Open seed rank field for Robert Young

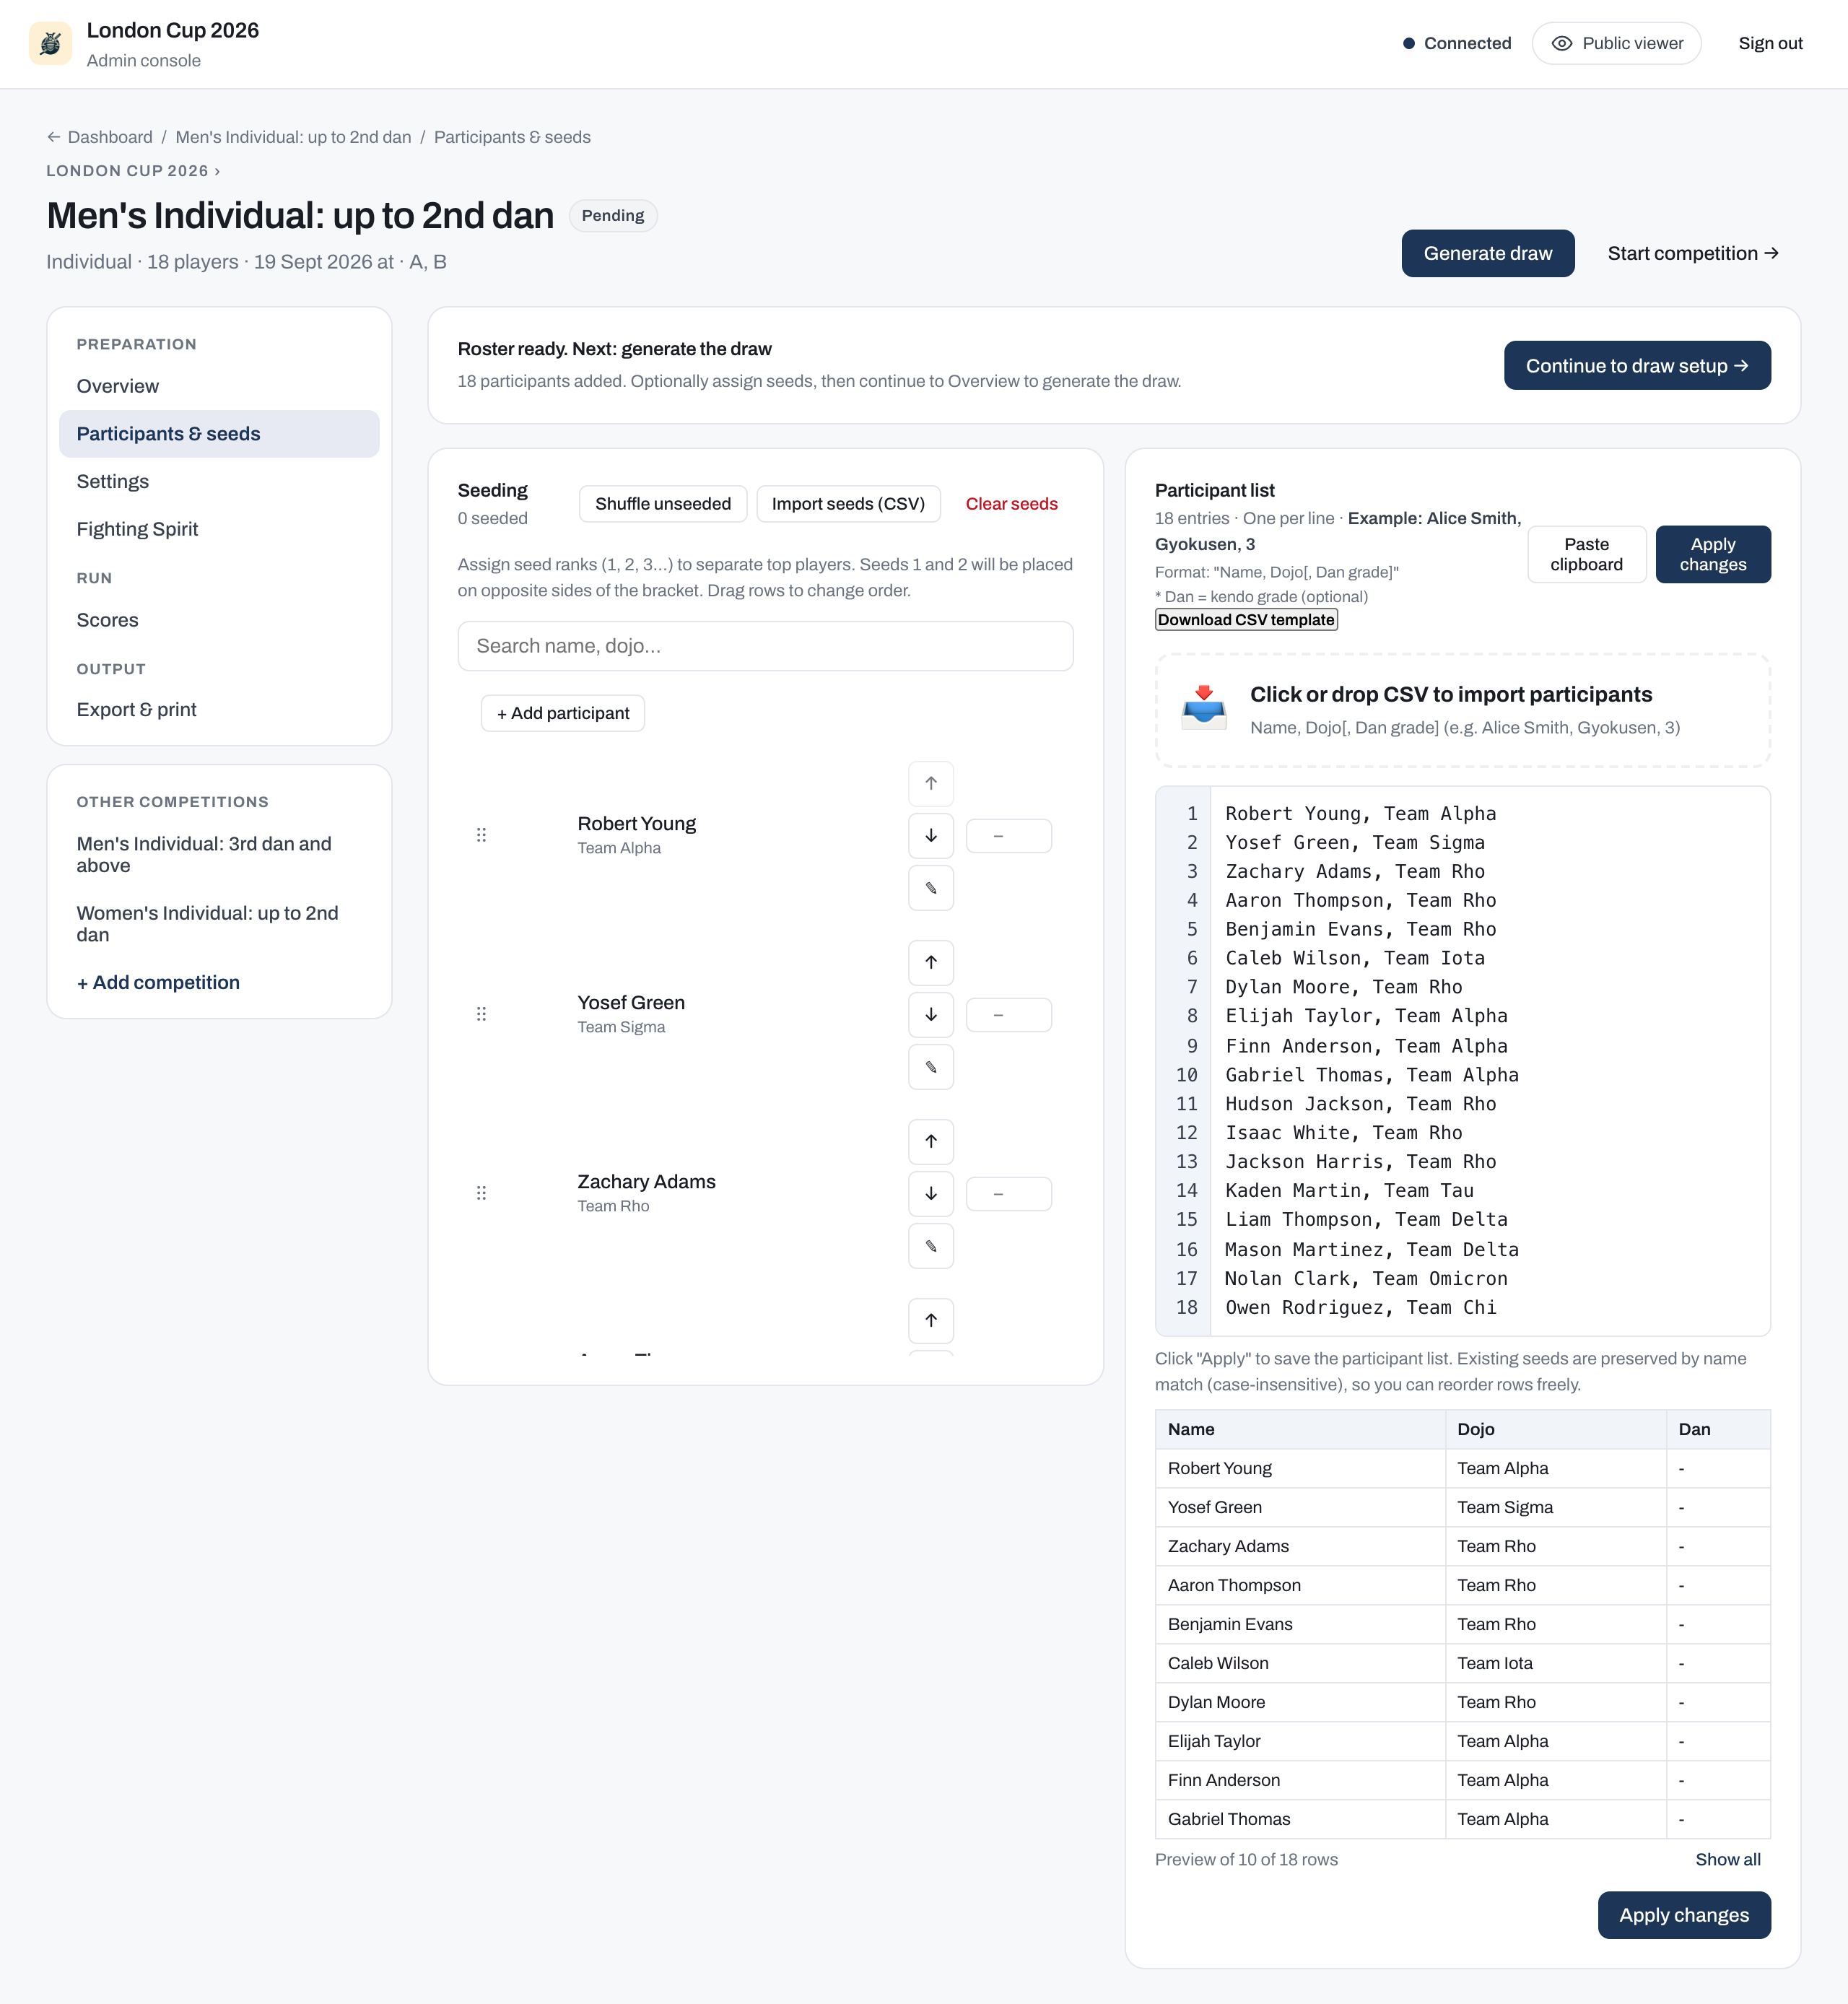1008,836
